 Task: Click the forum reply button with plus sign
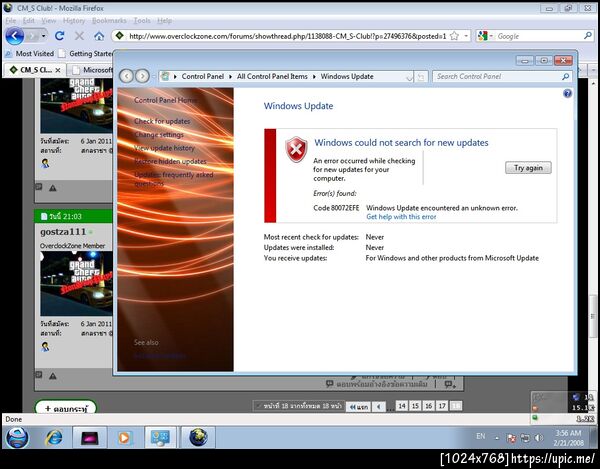pos(65,408)
